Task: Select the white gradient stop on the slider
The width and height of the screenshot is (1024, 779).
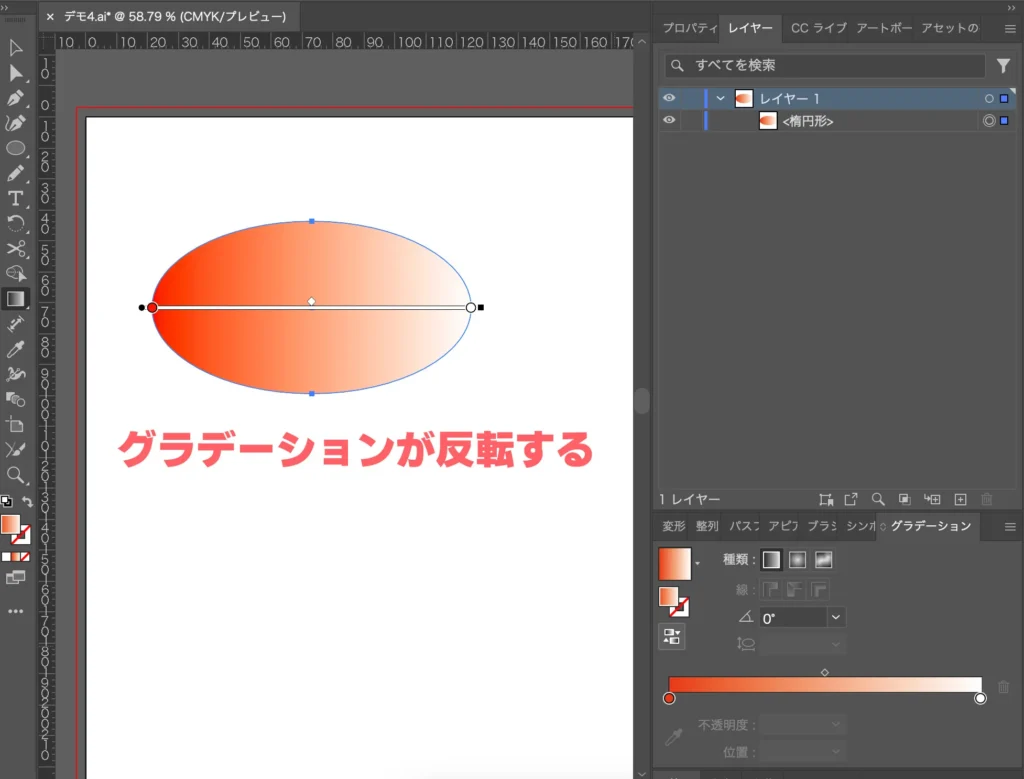Action: coord(980,698)
